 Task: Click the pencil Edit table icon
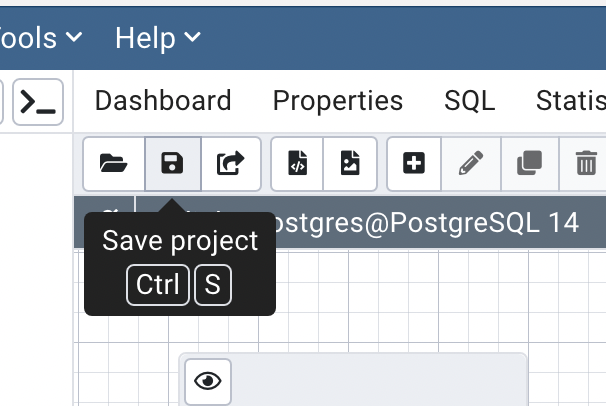pyautogui.click(x=471, y=163)
